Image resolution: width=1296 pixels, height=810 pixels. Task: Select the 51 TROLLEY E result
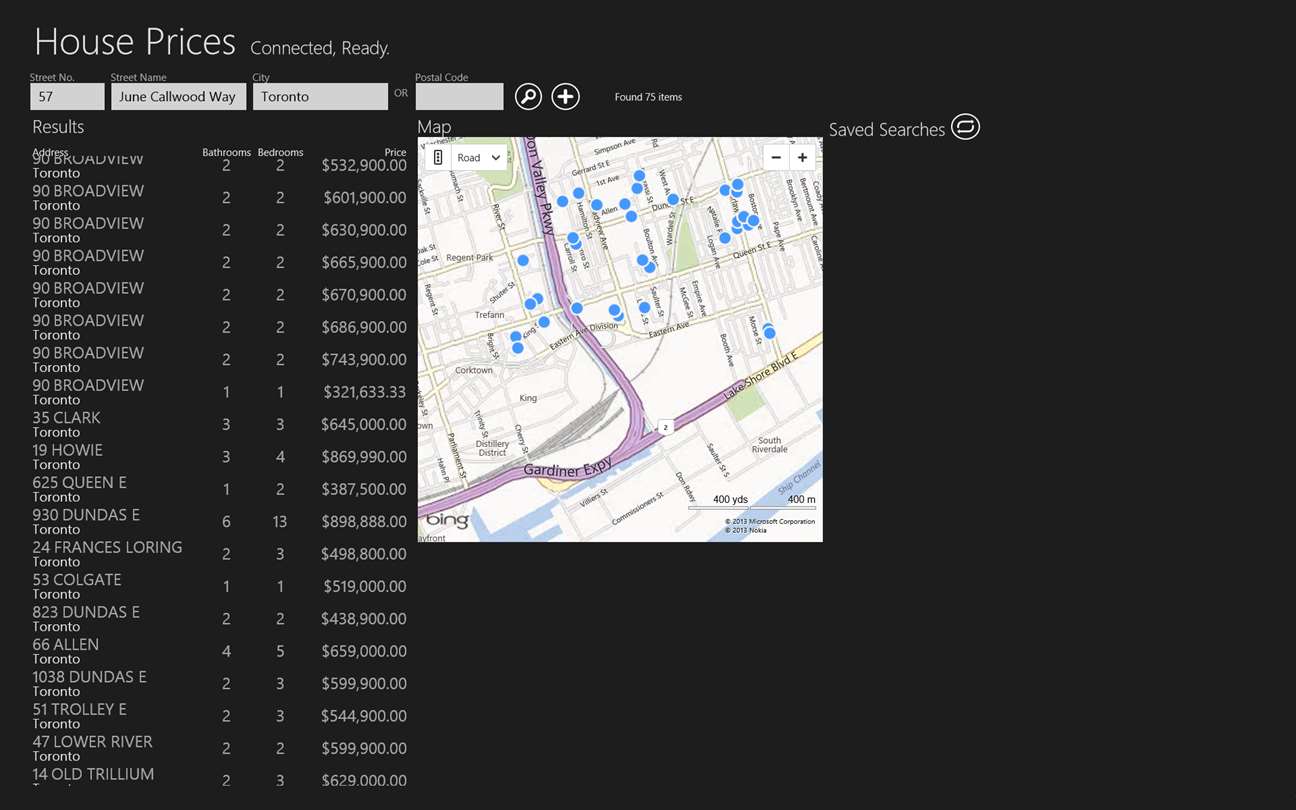(219, 716)
